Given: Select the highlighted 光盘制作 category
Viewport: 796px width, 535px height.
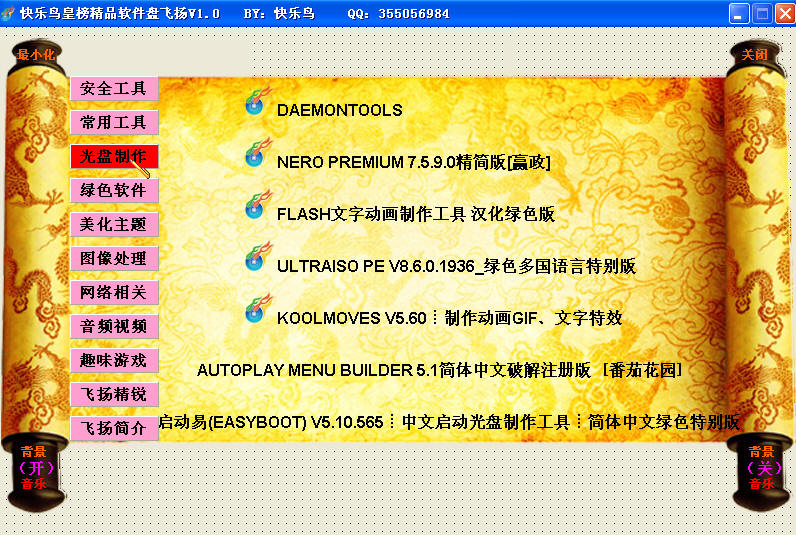Looking at the screenshot, I should pyautogui.click(x=114, y=156).
